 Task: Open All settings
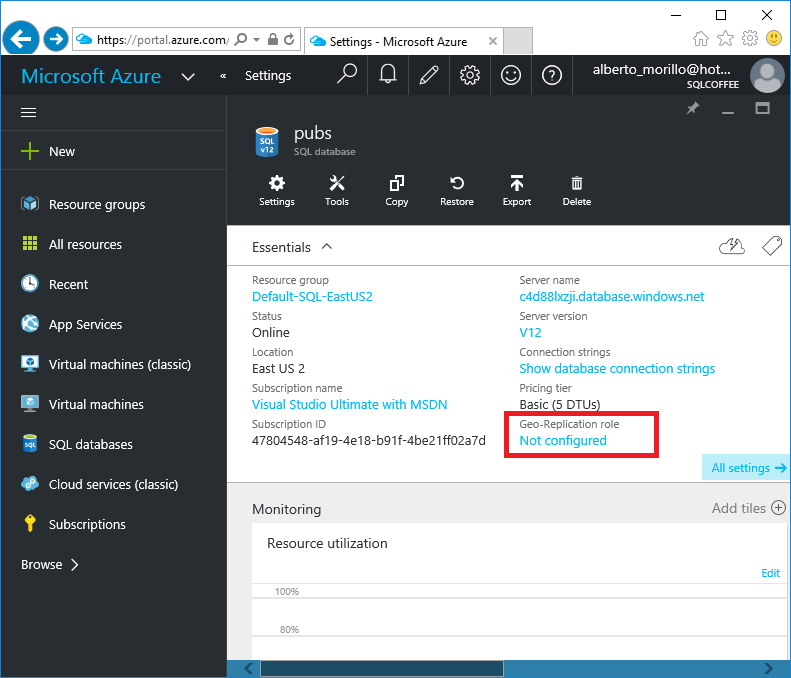coord(748,468)
